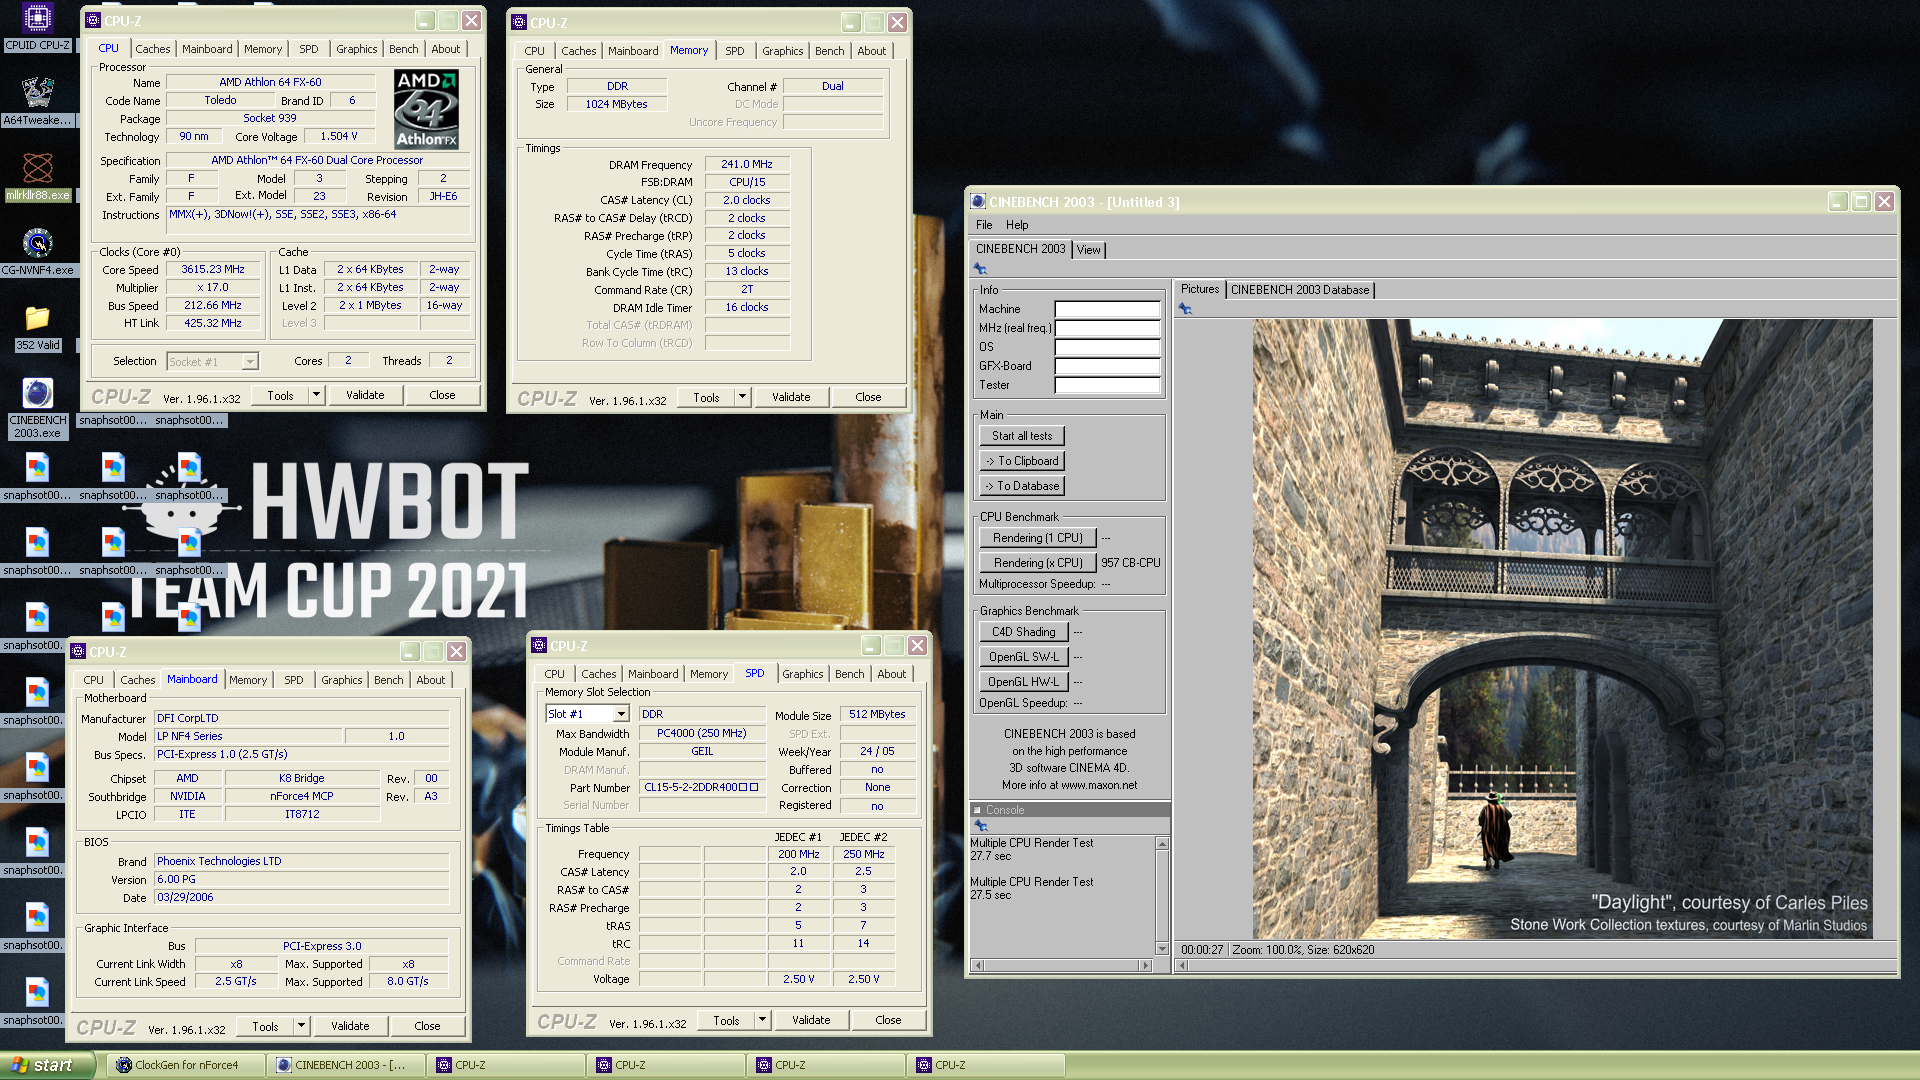Switch to CINEBENCH 2003 taskbar item
Viewport: 1920px width, 1080px height.
point(345,1065)
